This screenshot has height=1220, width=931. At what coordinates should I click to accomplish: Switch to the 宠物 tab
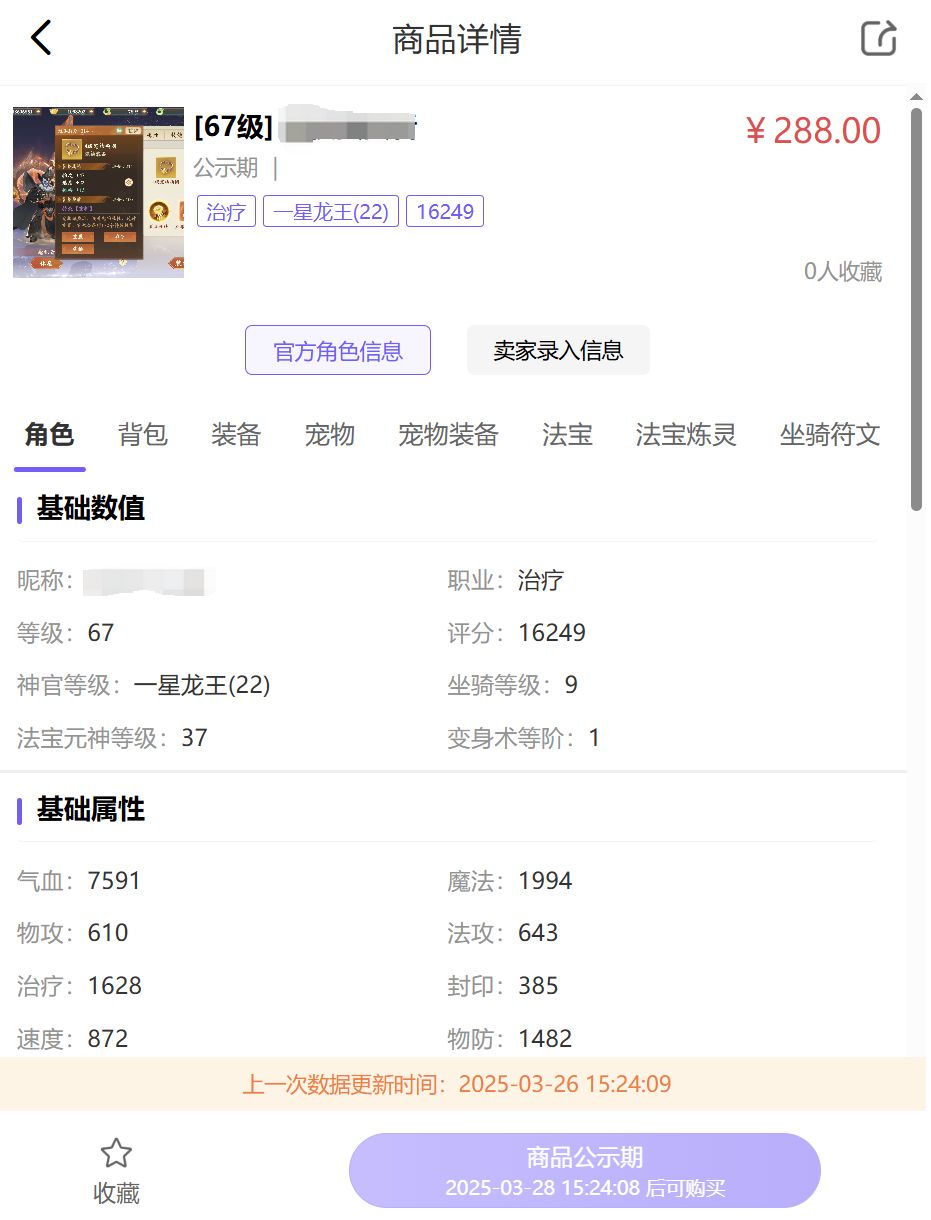tap(329, 434)
